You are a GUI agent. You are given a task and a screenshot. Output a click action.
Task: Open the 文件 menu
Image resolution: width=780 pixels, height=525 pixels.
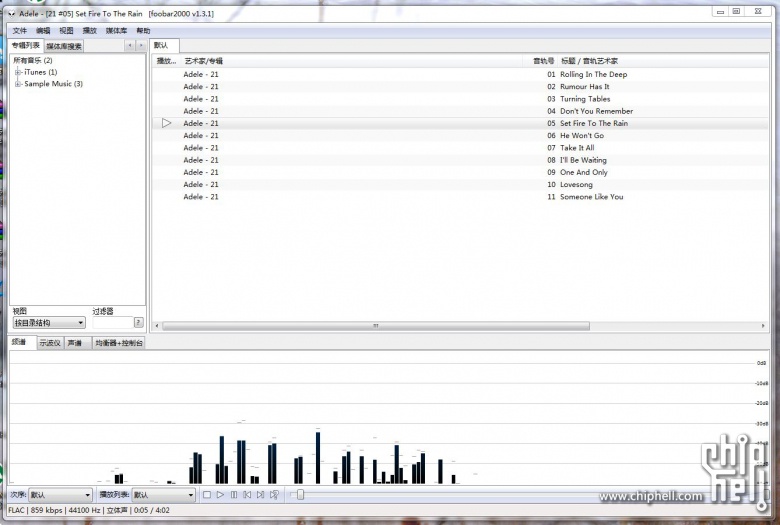19,31
